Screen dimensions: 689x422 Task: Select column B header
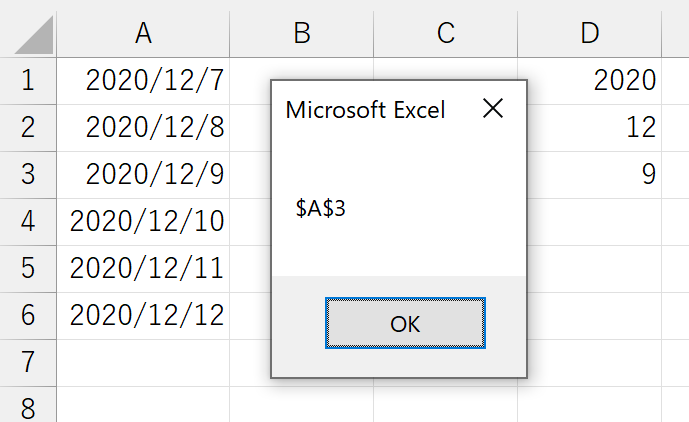[301, 34]
